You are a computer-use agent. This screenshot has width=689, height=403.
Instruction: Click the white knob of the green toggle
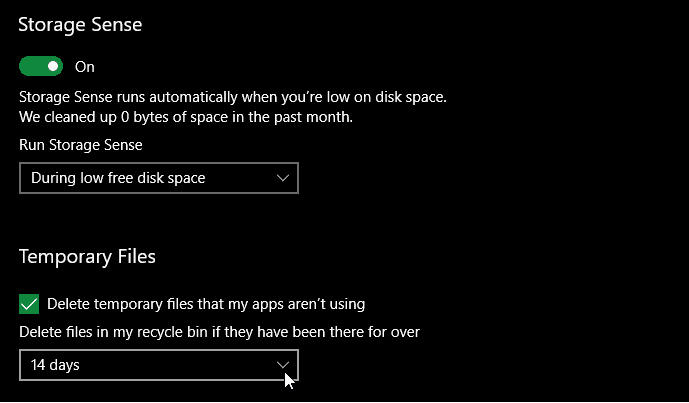pyautogui.click(x=53, y=66)
